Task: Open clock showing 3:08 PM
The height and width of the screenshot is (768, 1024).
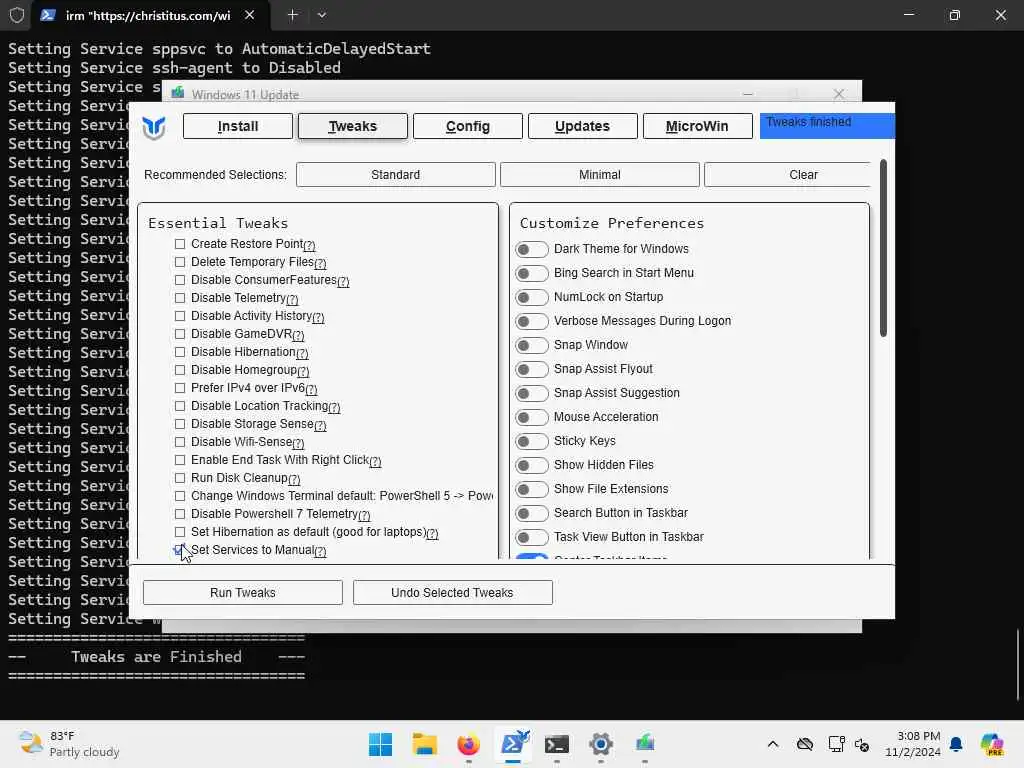Action: (x=913, y=744)
